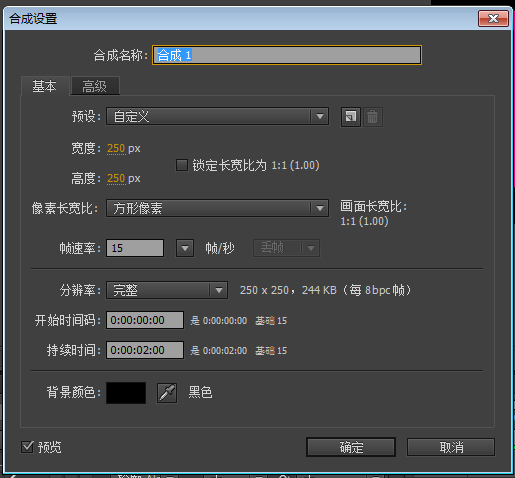Viewport: 515px width, 478px height.
Task: Click the 持续时间 duration field
Action: [145, 350]
